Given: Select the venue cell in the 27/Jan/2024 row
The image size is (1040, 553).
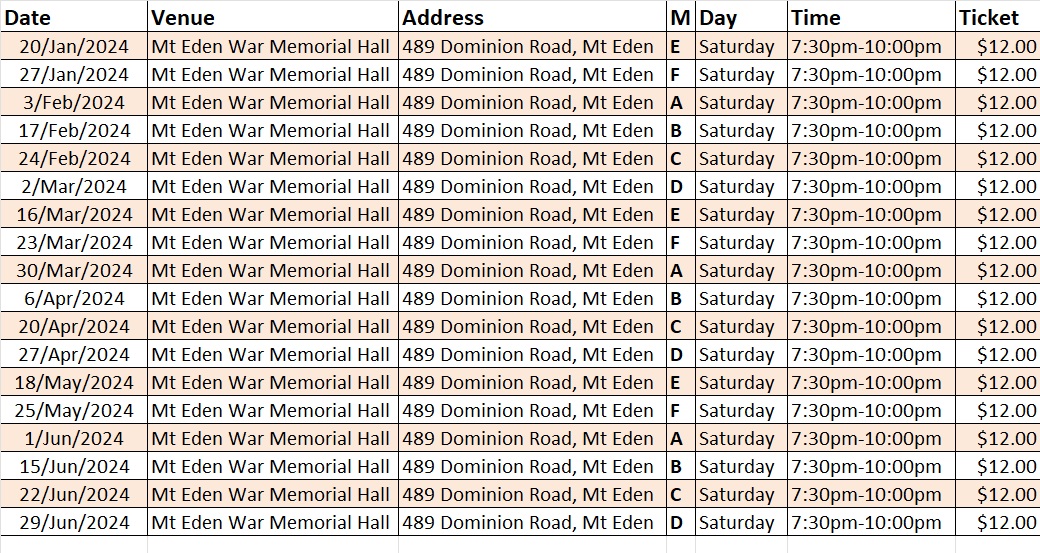Looking at the screenshot, I should click(x=271, y=74).
